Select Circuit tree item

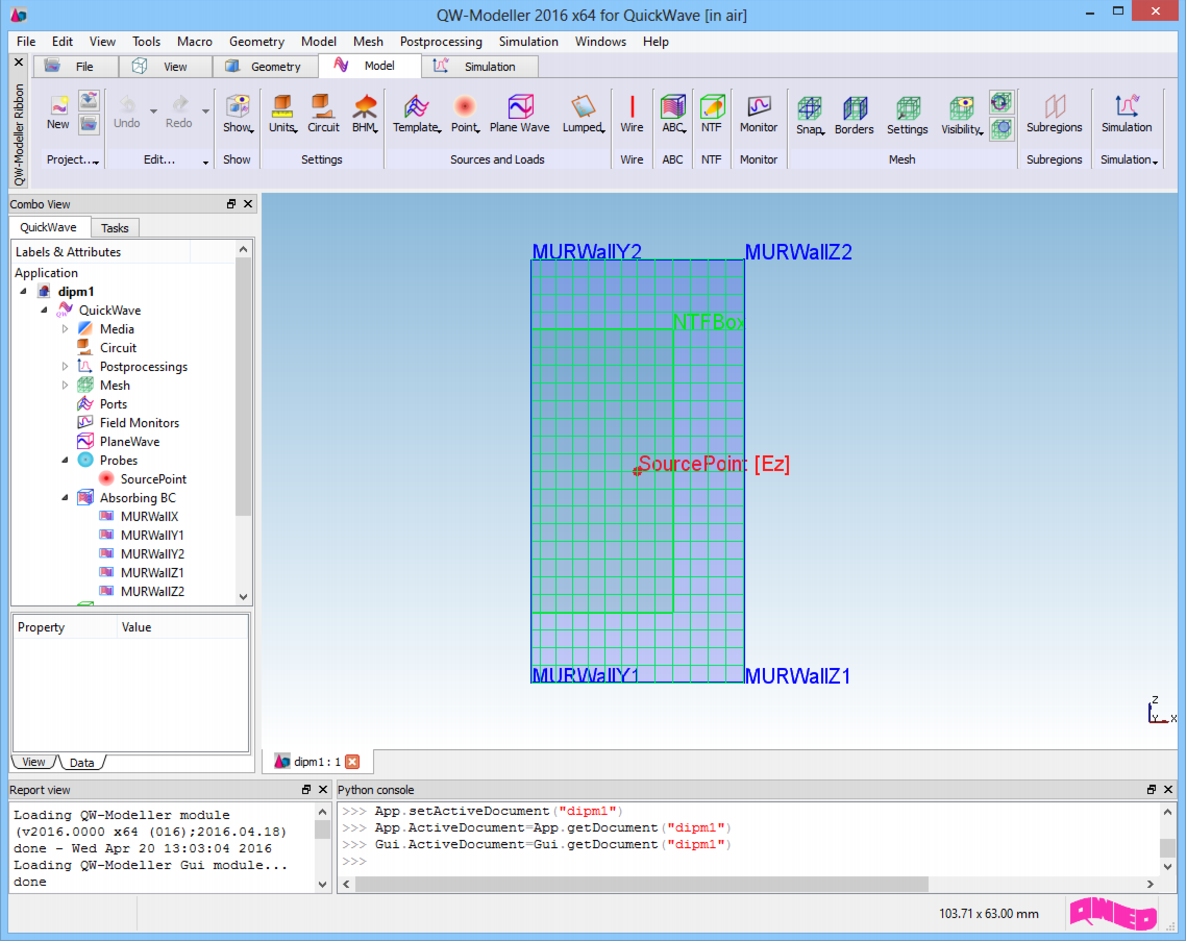118,348
